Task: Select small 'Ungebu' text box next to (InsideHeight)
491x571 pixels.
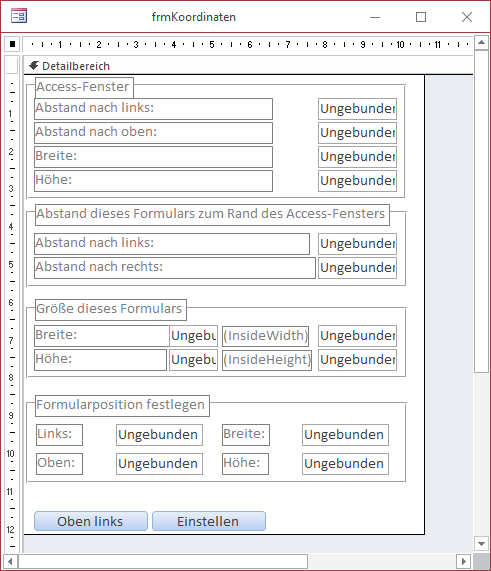Action: point(193,360)
